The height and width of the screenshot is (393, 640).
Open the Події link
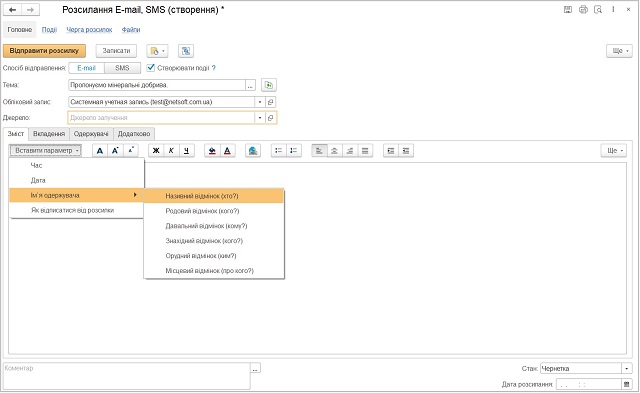[x=49, y=30]
